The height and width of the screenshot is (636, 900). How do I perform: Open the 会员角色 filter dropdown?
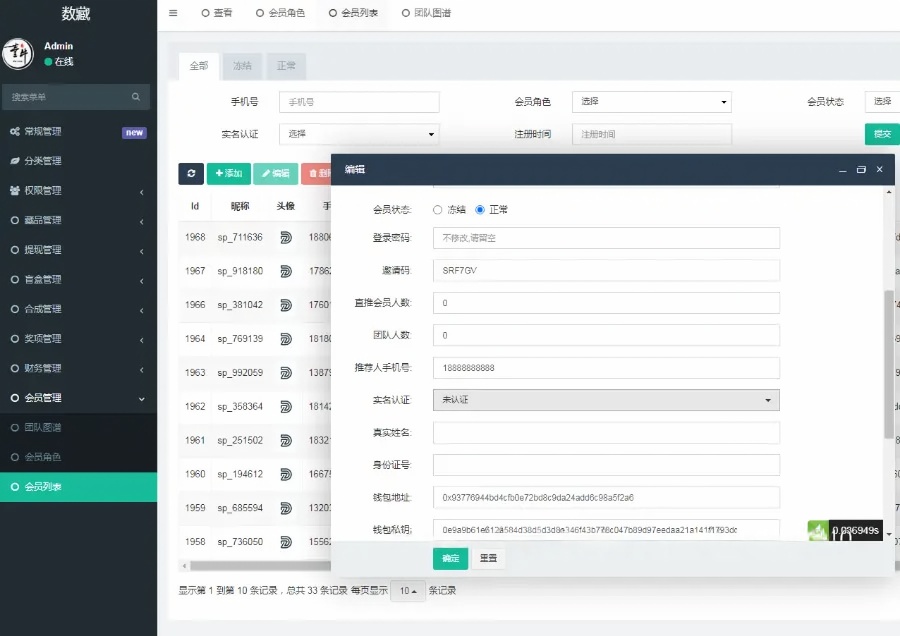coord(651,102)
